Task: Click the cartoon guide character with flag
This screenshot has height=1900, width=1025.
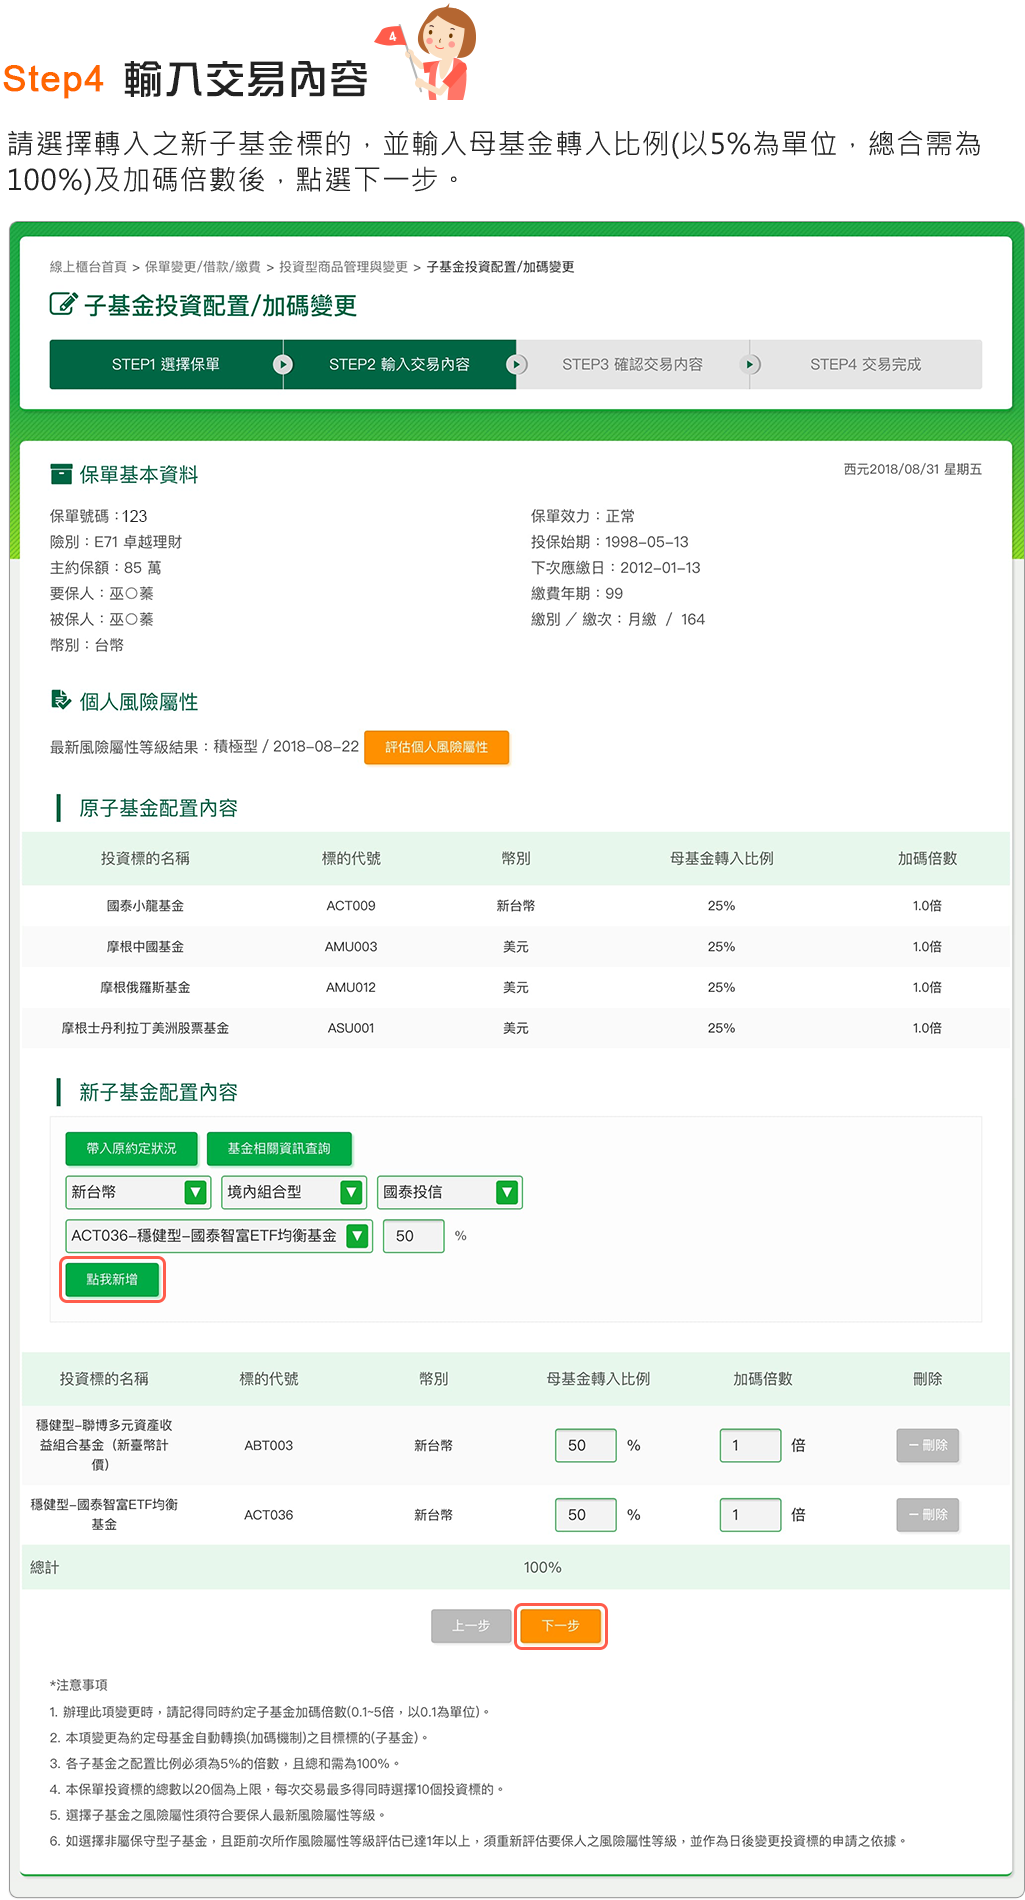Action: 432,50
